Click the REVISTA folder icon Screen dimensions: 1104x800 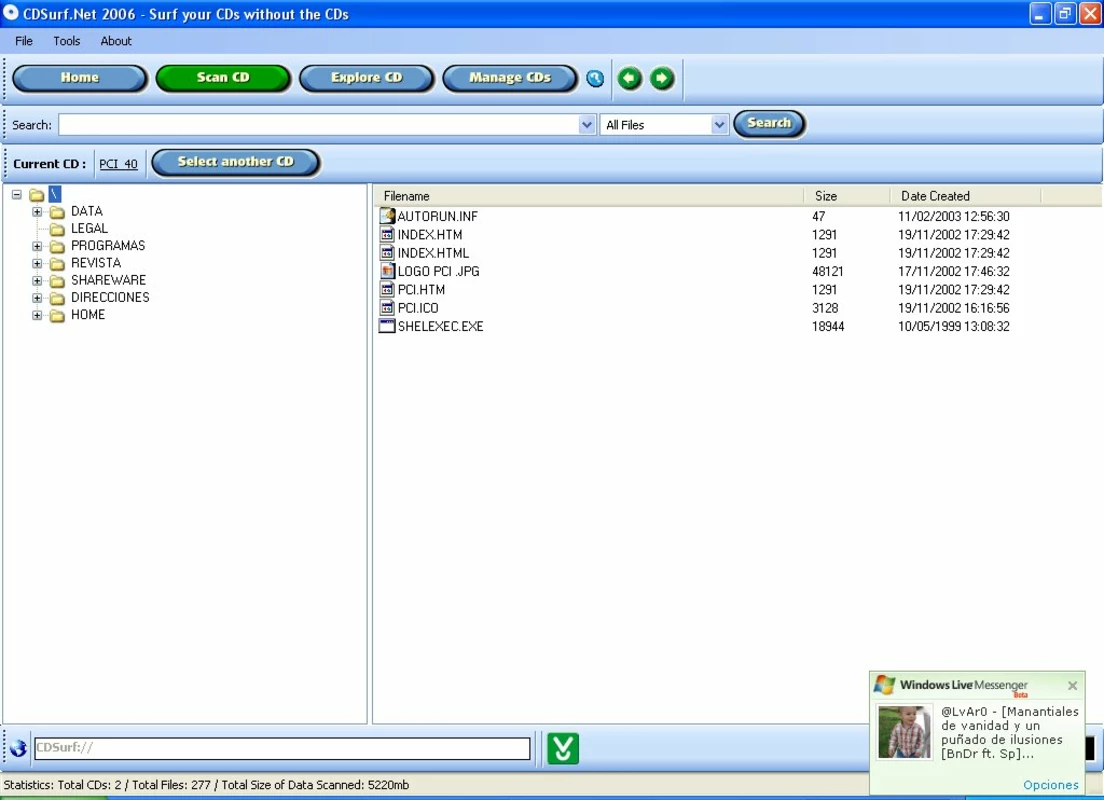coord(57,263)
